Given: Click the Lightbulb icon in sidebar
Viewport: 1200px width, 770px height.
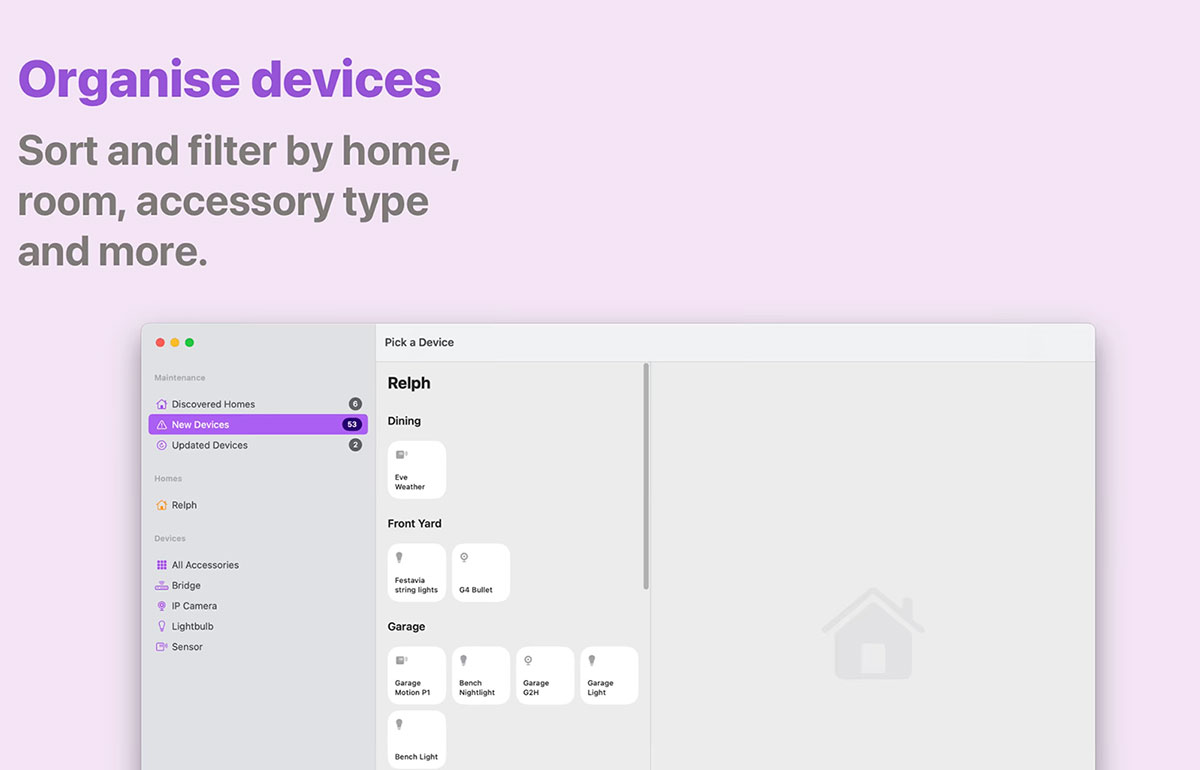Looking at the screenshot, I should click(x=162, y=626).
